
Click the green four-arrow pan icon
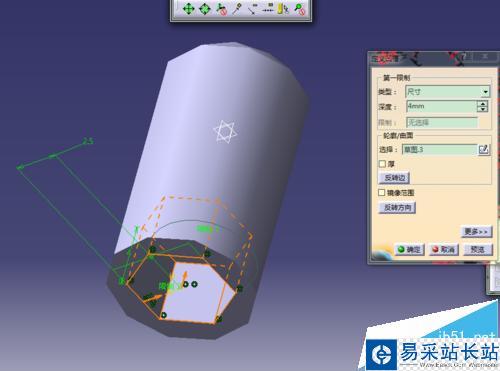188,8
